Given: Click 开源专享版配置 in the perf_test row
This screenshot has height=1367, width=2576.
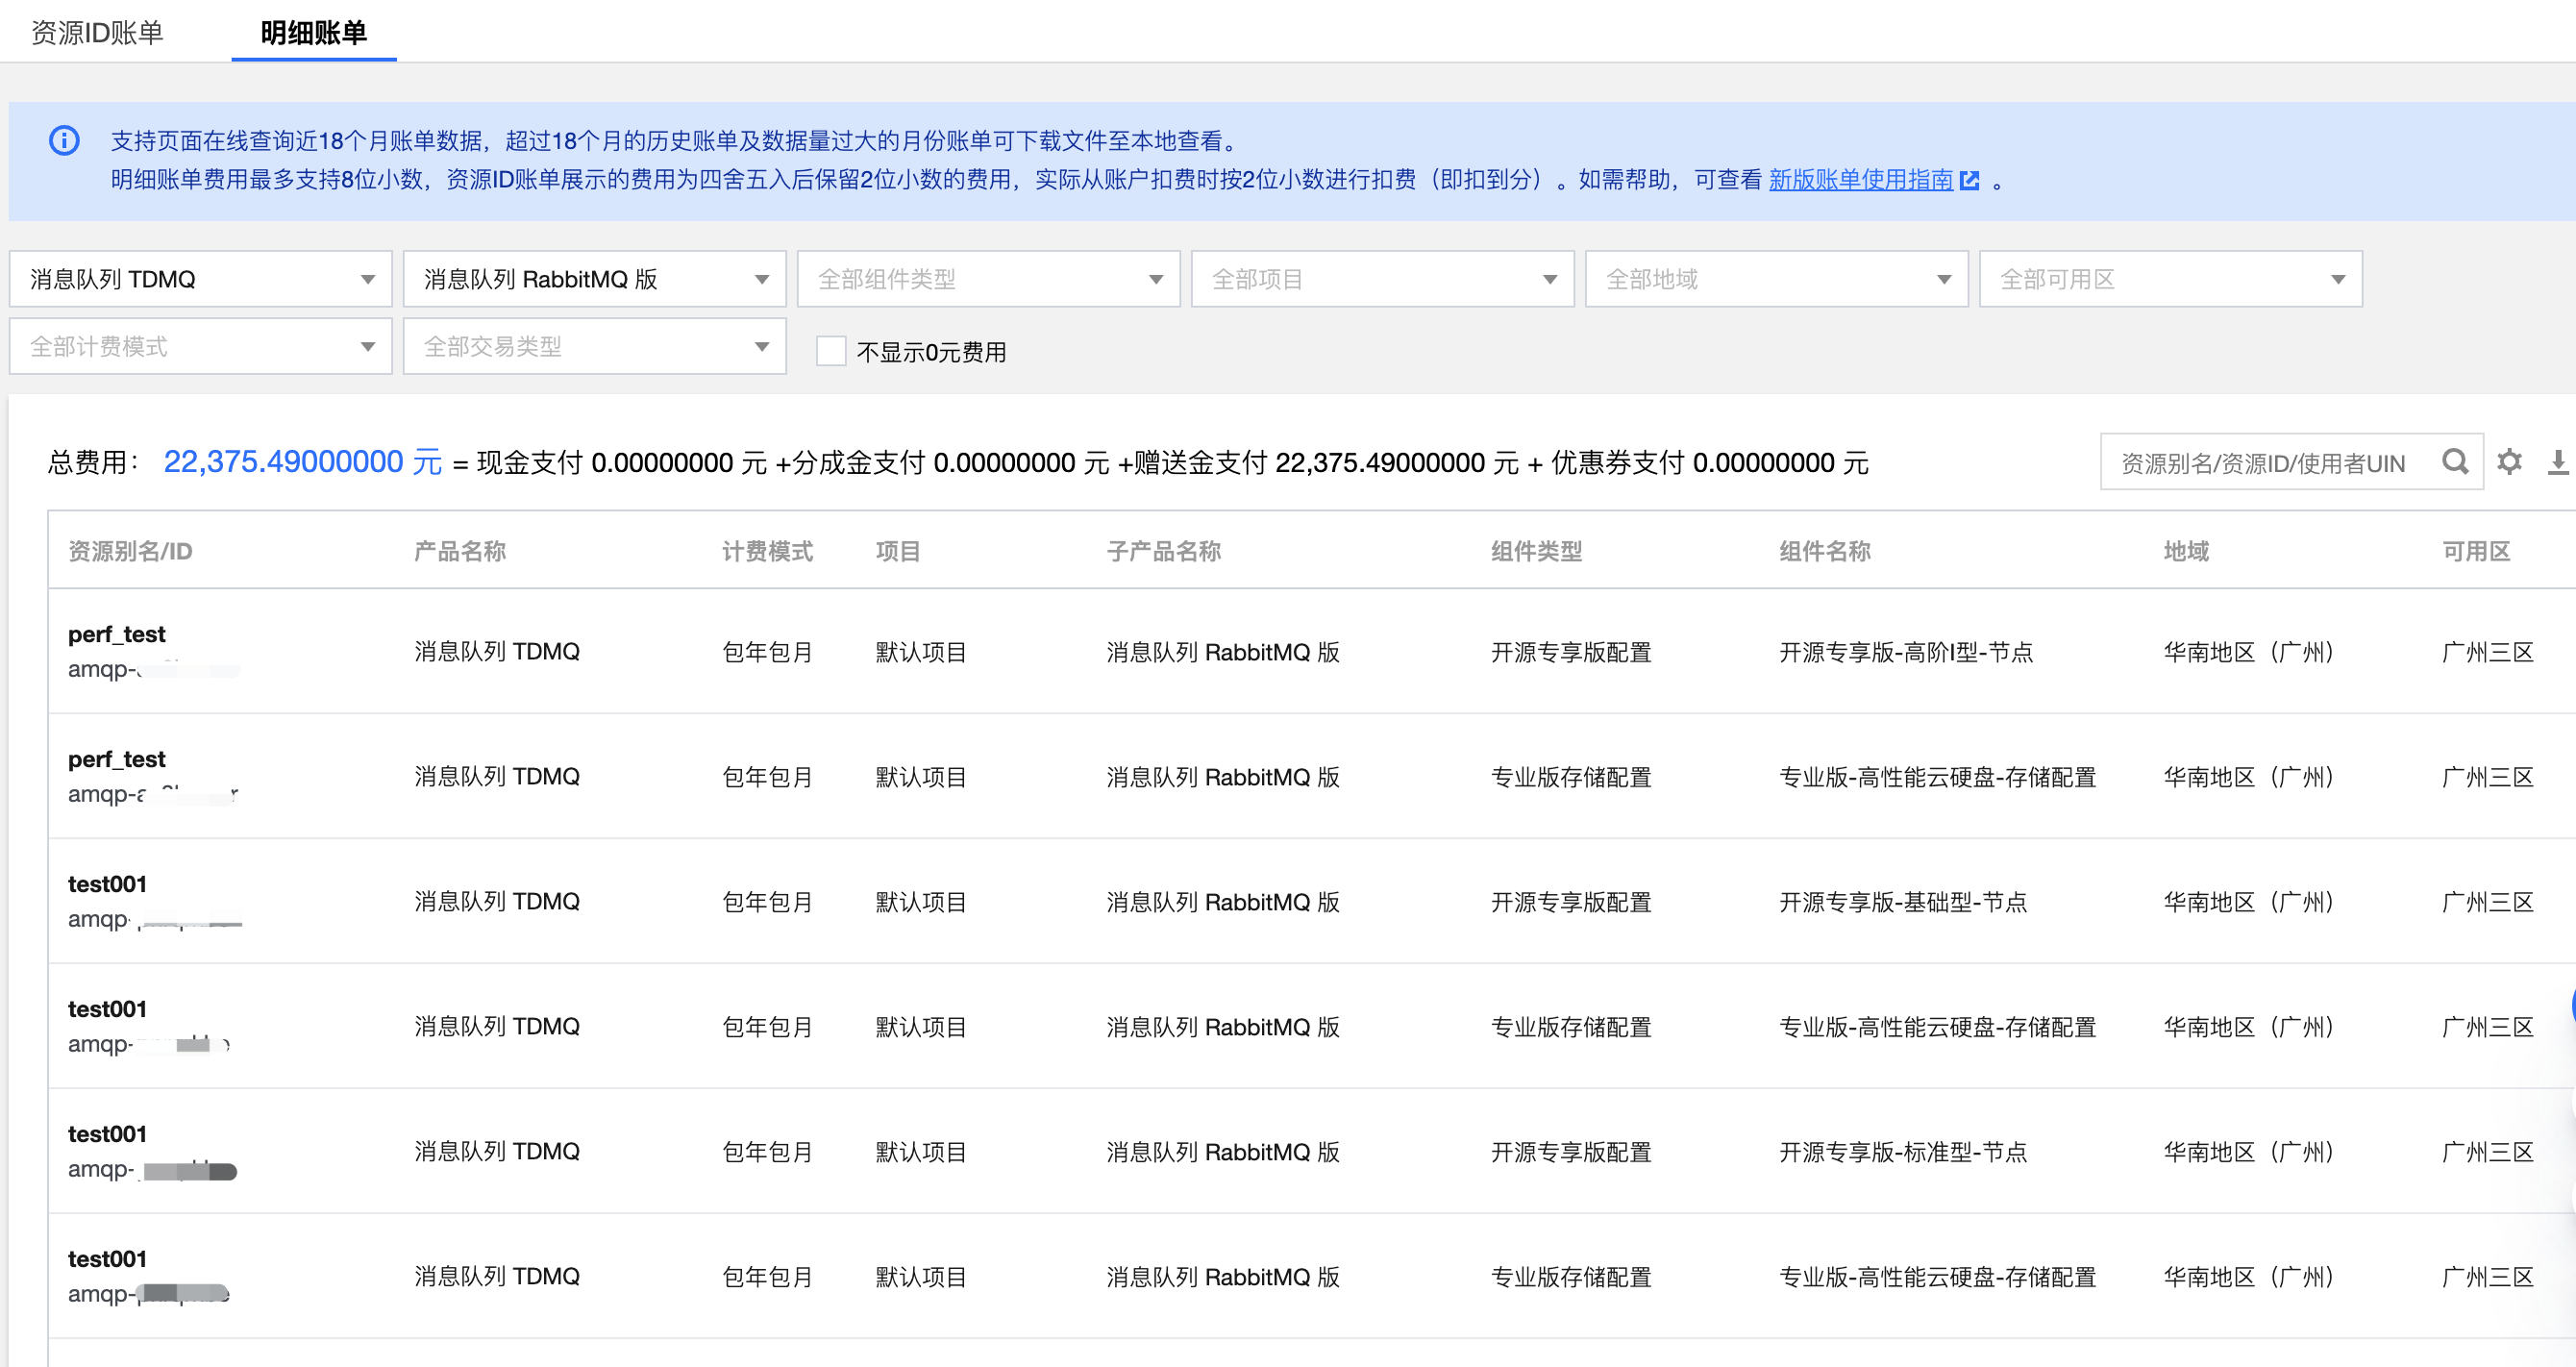Looking at the screenshot, I should click(1571, 652).
